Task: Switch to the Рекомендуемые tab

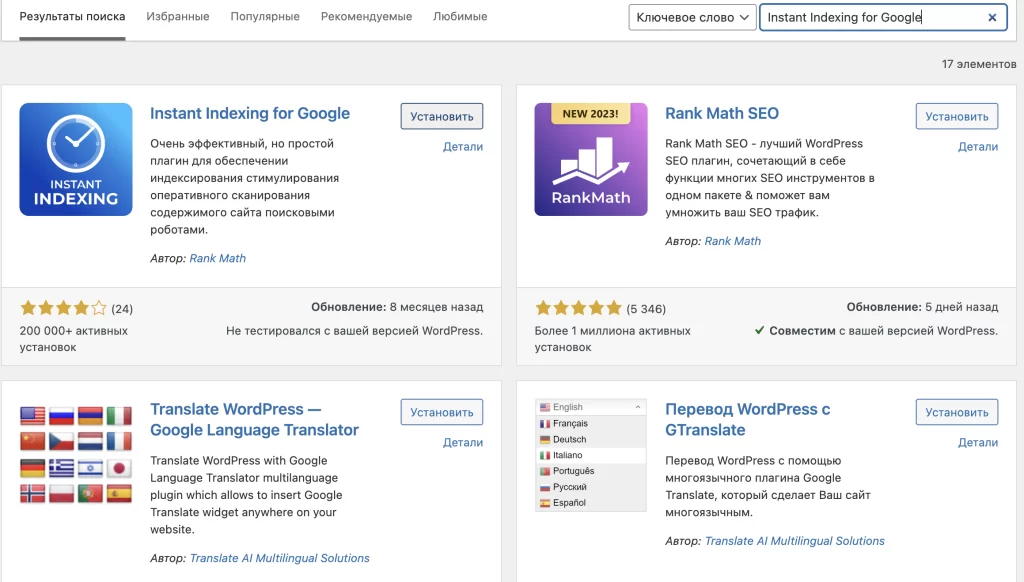Action: (366, 16)
